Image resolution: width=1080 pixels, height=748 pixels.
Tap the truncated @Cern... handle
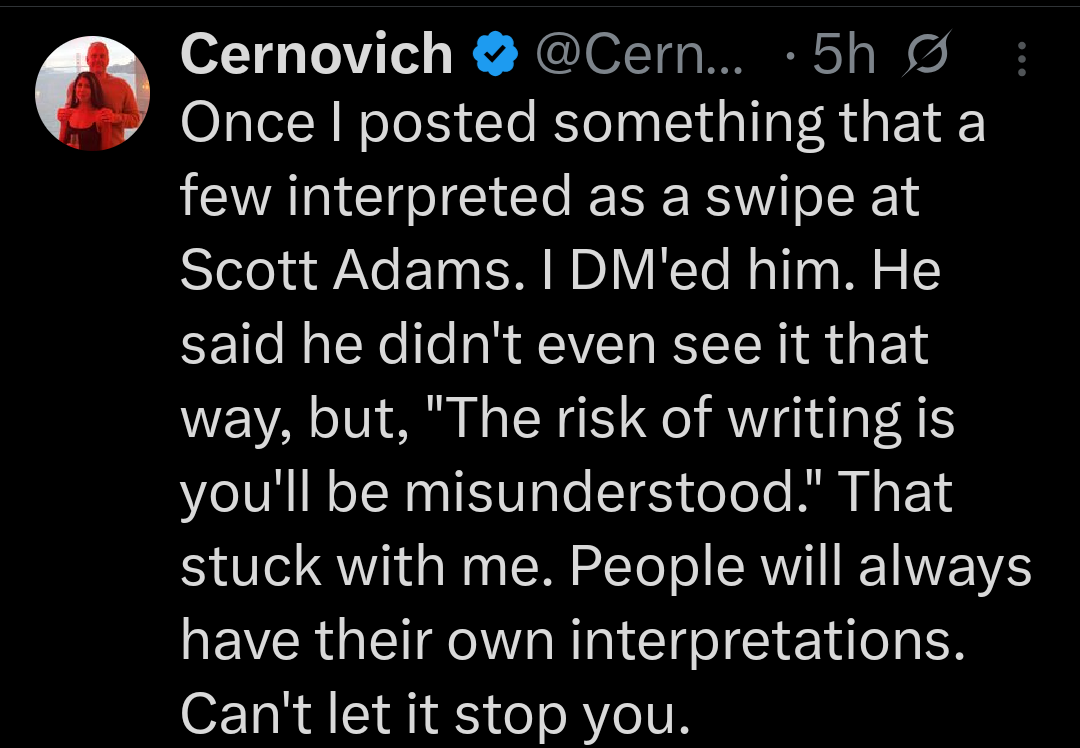[x=640, y=57]
